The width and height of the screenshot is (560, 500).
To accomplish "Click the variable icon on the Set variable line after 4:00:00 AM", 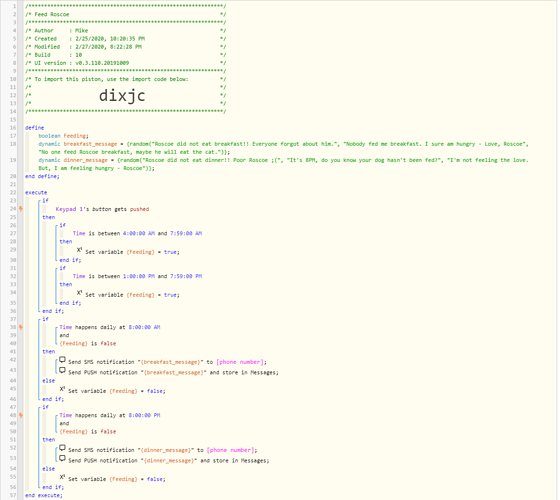I will (x=79, y=250).
